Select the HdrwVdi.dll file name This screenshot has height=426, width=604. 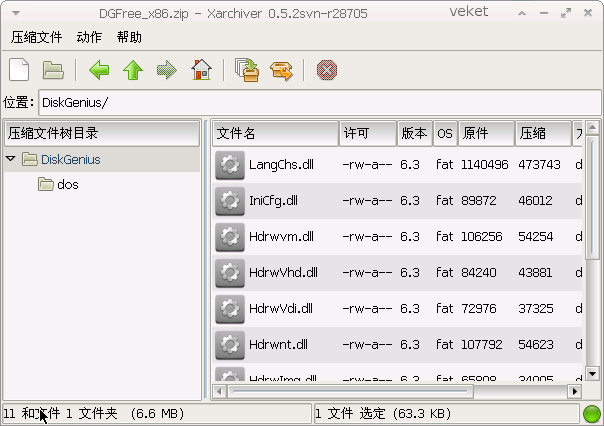click(x=281, y=309)
